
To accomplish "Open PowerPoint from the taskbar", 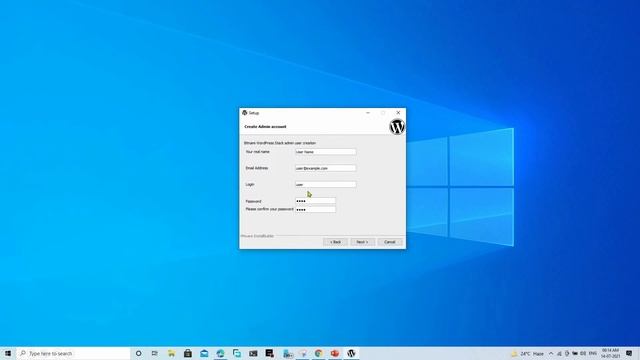I will click(335, 353).
